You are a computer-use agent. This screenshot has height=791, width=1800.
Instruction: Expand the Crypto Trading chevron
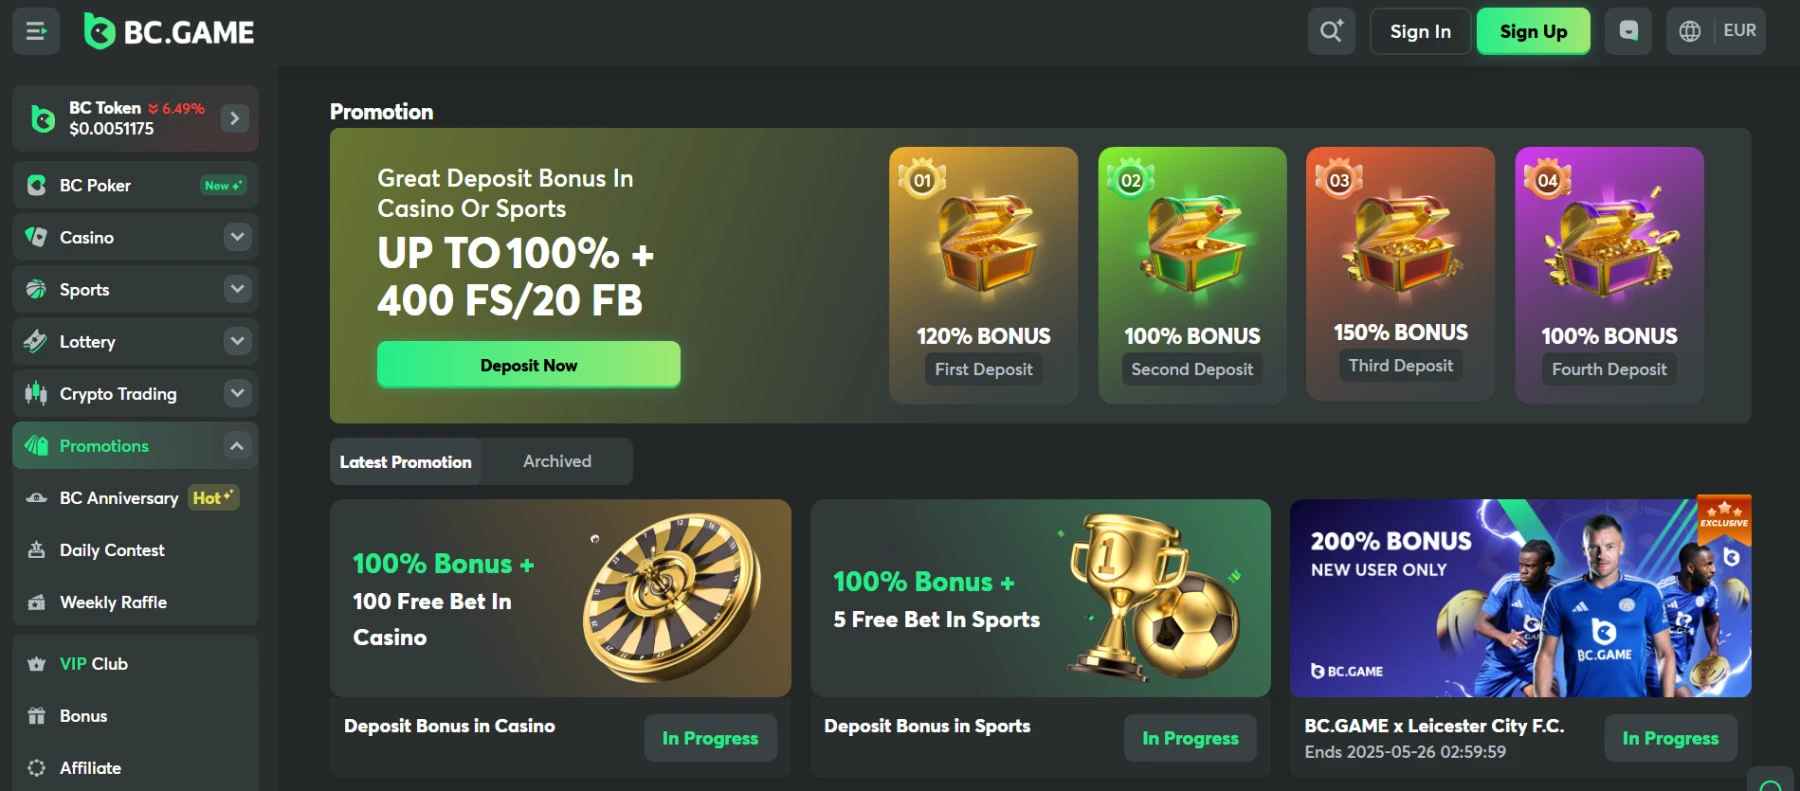pos(237,393)
